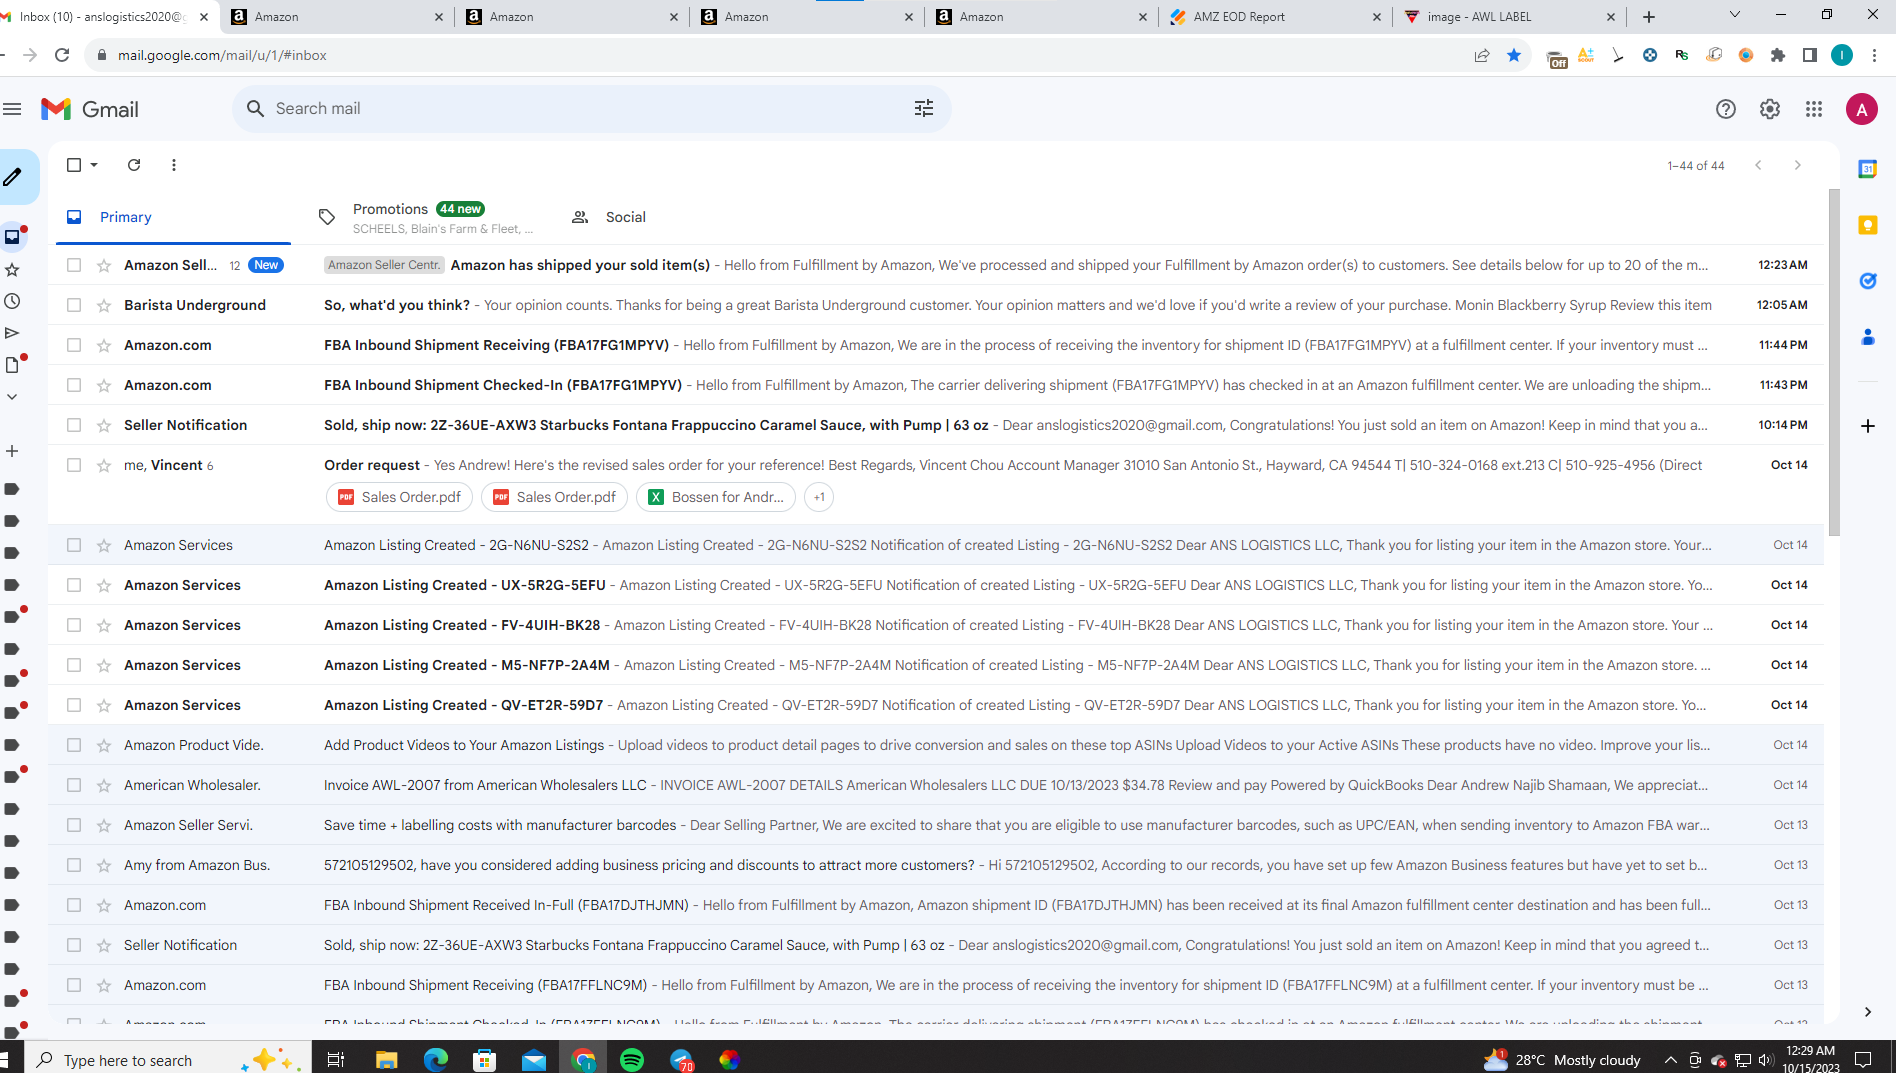Open the Bossen for Andr... spreadsheet attachment
This screenshot has width=1896, height=1073.
(x=716, y=497)
